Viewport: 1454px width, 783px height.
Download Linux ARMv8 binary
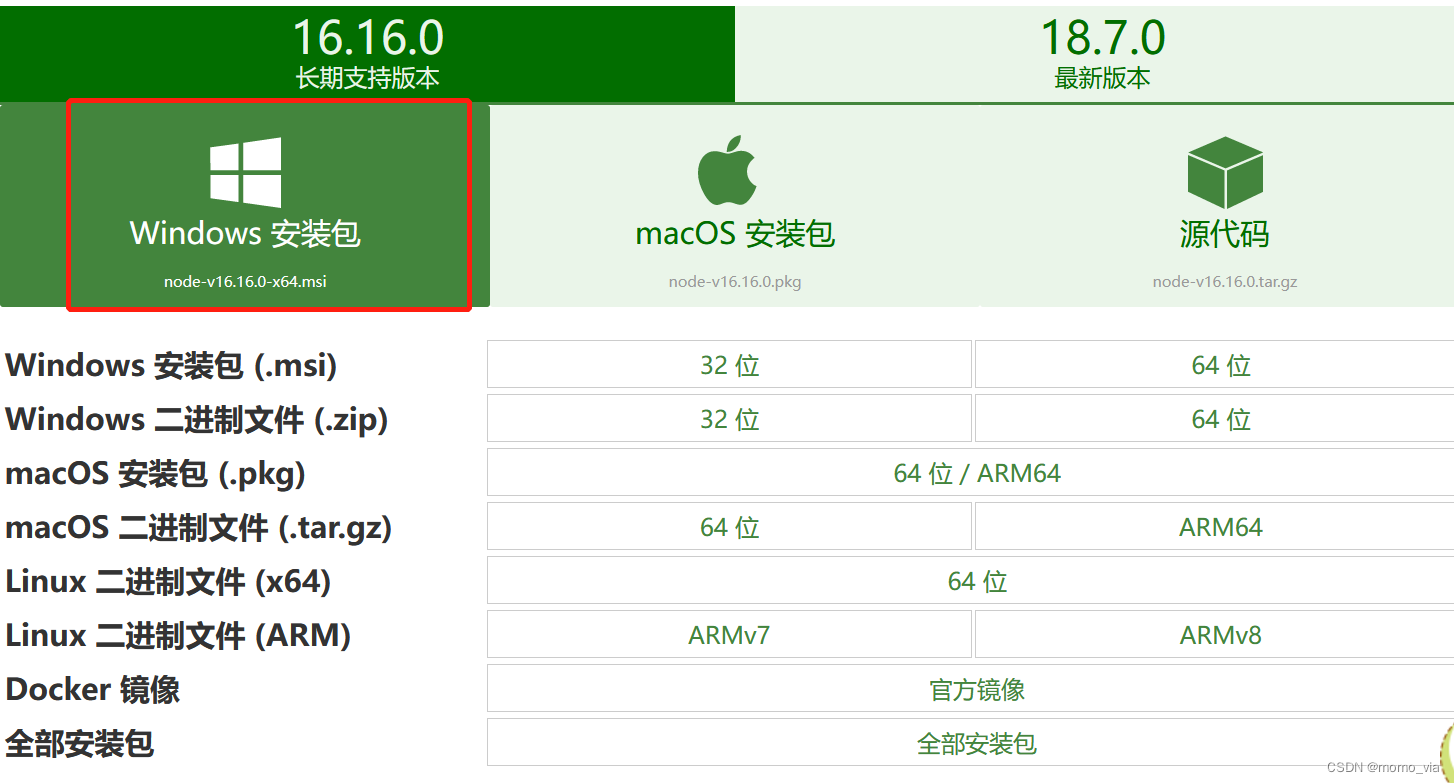pyautogui.click(x=1220, y=635)
